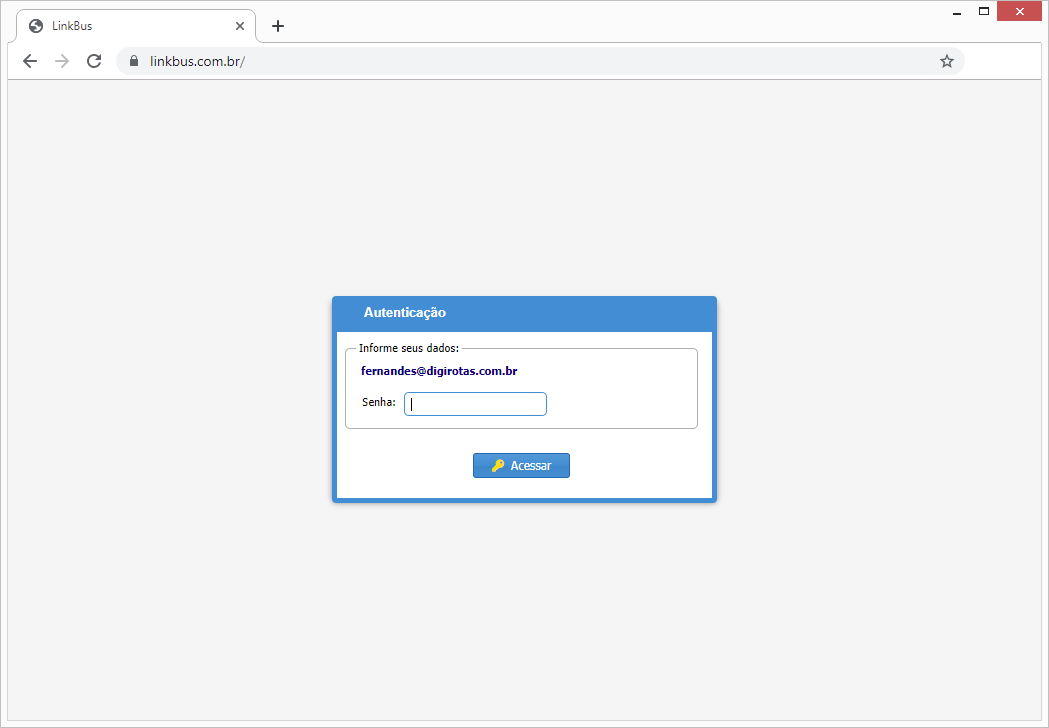Select the LinkBus browser tab
The image size is (1049, 728).
136,26
